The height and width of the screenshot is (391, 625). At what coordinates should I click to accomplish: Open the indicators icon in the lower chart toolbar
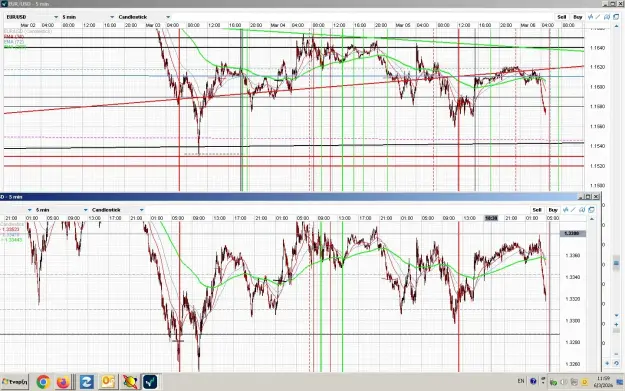click(566, 210)
